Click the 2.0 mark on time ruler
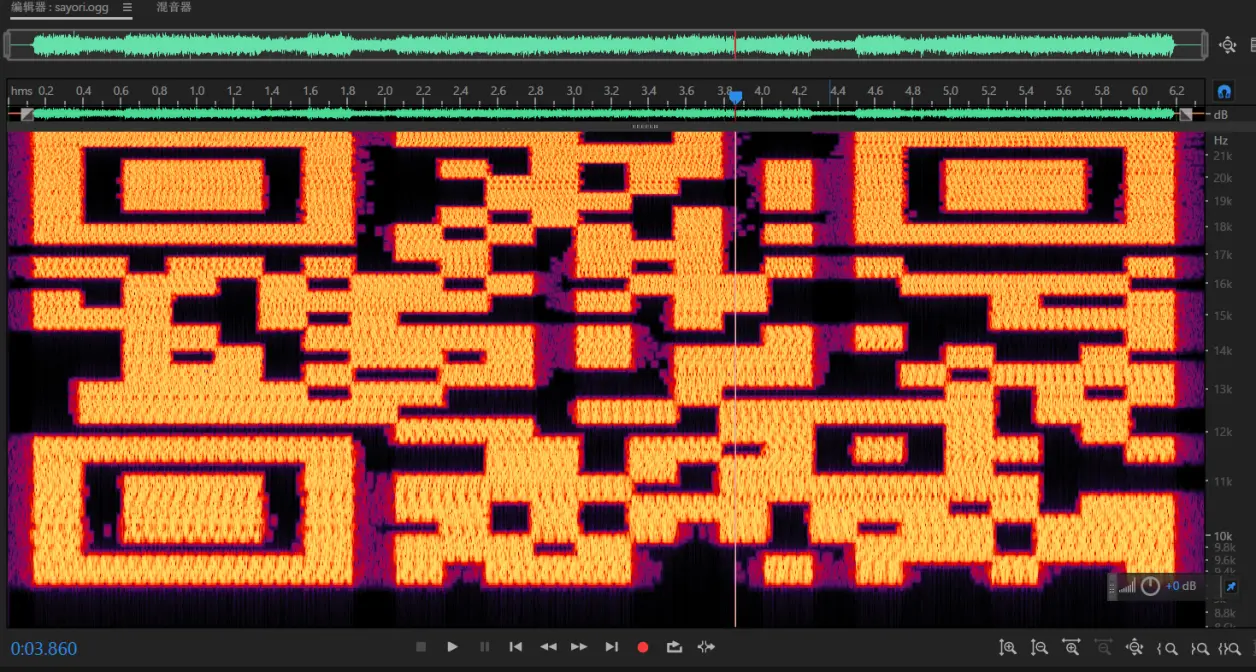The height and width of the screenshot is (672, 1256). point(385,91)
